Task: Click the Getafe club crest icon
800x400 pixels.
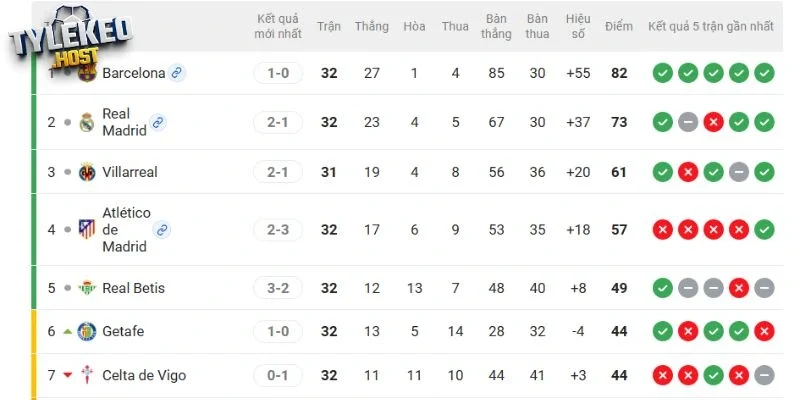Action: coord(87,332)
